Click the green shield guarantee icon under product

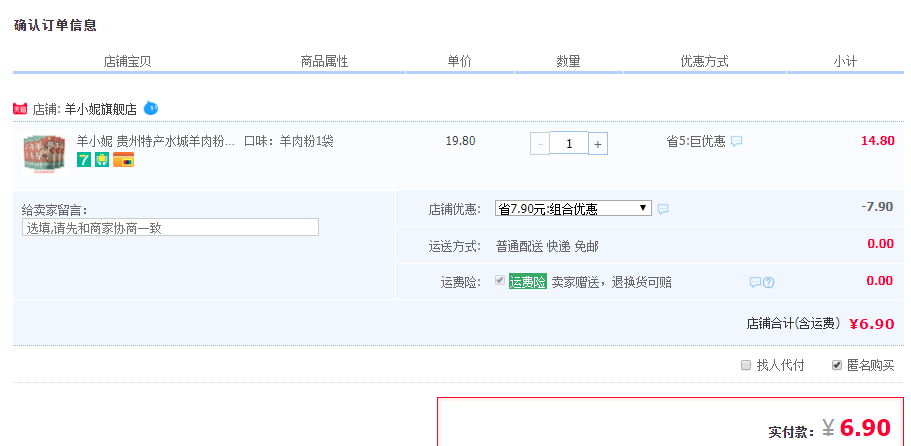tap(102, 160)
